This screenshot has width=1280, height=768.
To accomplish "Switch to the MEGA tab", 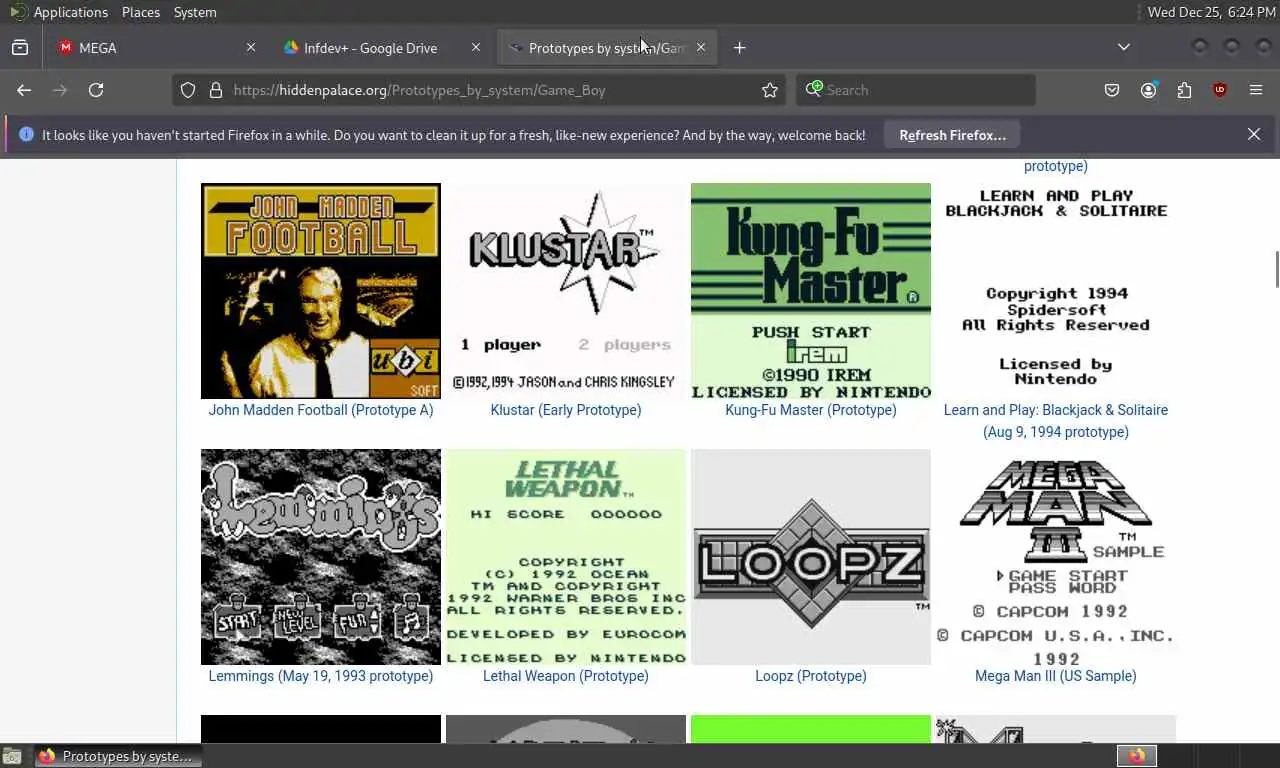I will [155, 47].
